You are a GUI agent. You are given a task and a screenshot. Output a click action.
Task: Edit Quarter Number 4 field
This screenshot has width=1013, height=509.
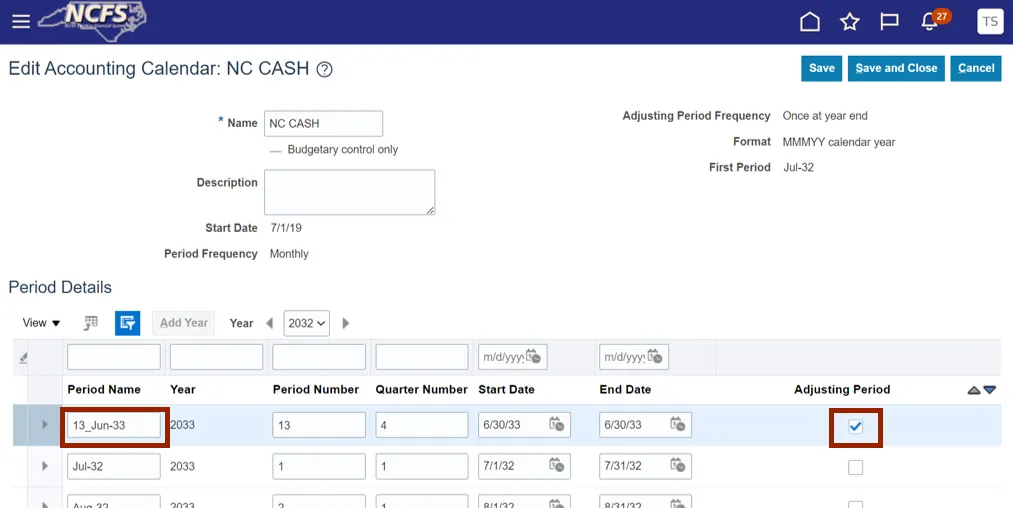tap(422, 425)
